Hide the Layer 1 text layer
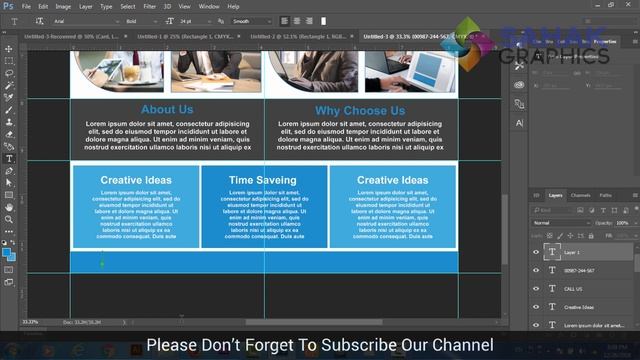Screen dimensions: 640x360 pos(536,252)
